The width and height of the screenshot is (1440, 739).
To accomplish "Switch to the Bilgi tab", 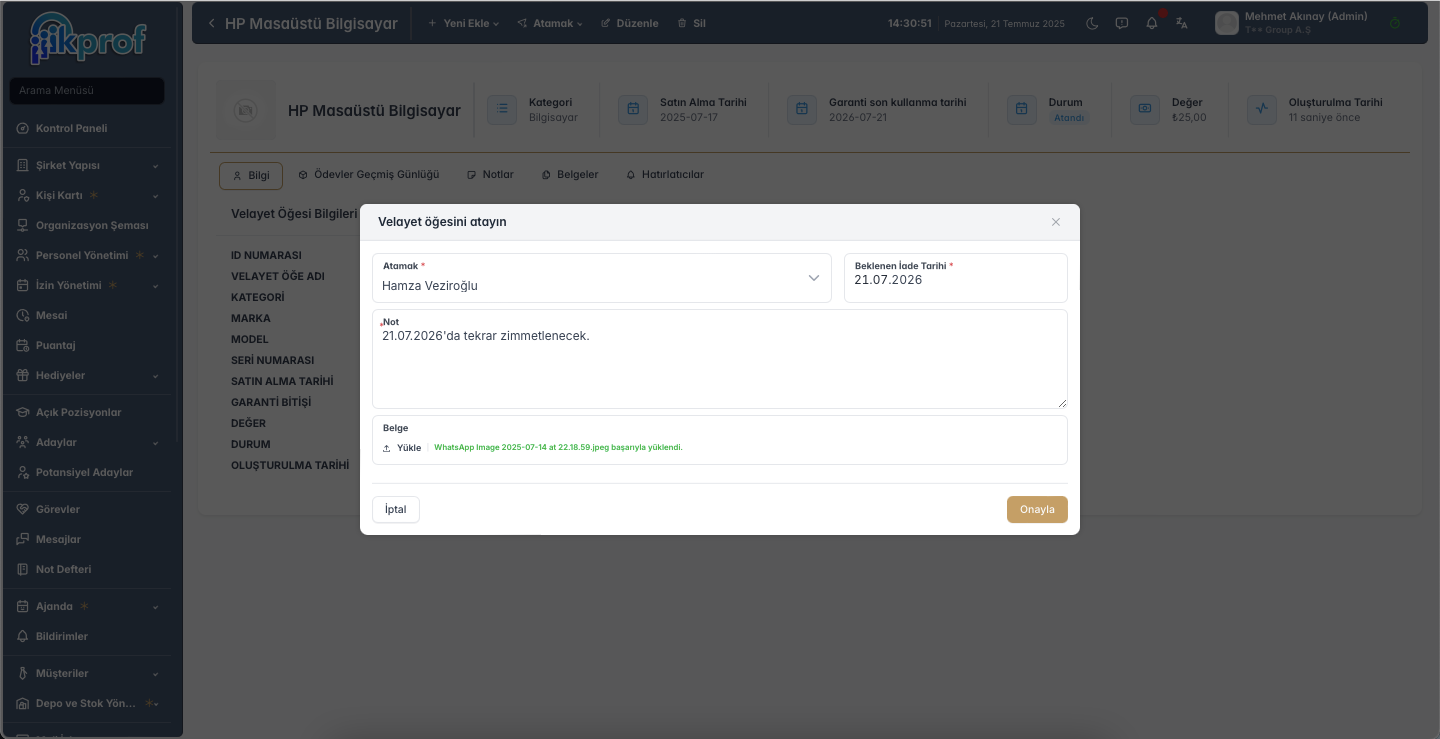I will tap(251, 175).
